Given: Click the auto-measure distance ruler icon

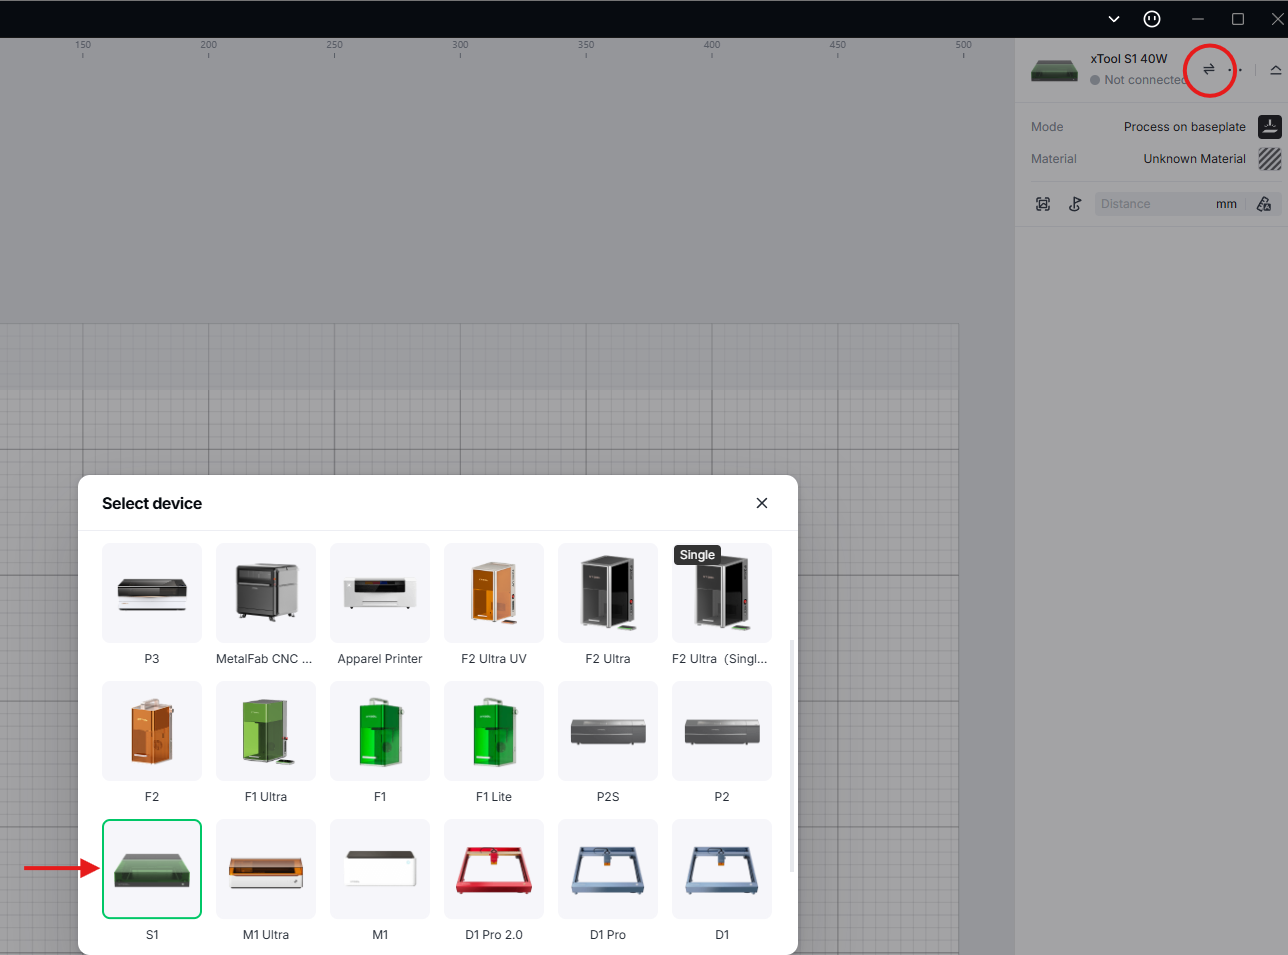Looking at the screenshot, I should (x=1264, y=204).
